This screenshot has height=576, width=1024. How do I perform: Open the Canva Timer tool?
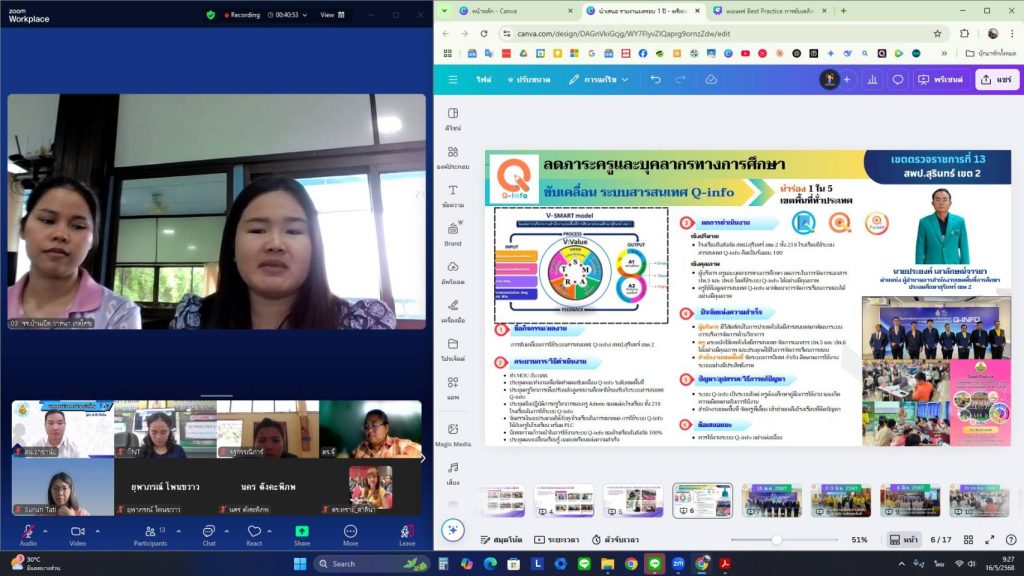coord(615,540)
